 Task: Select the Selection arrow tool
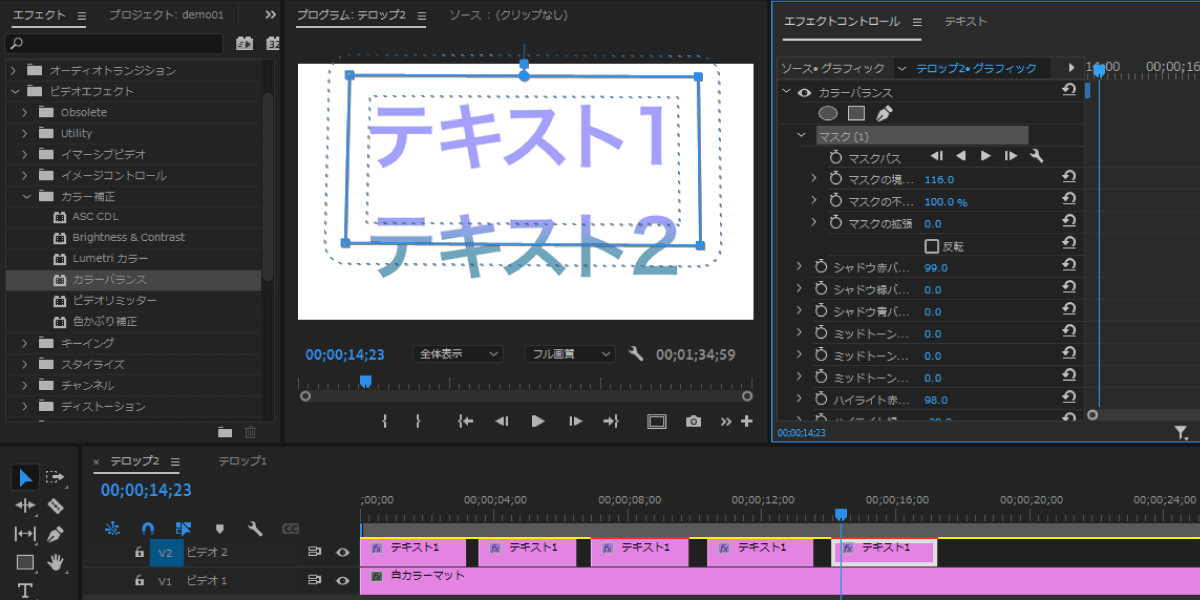coord(25,477)
